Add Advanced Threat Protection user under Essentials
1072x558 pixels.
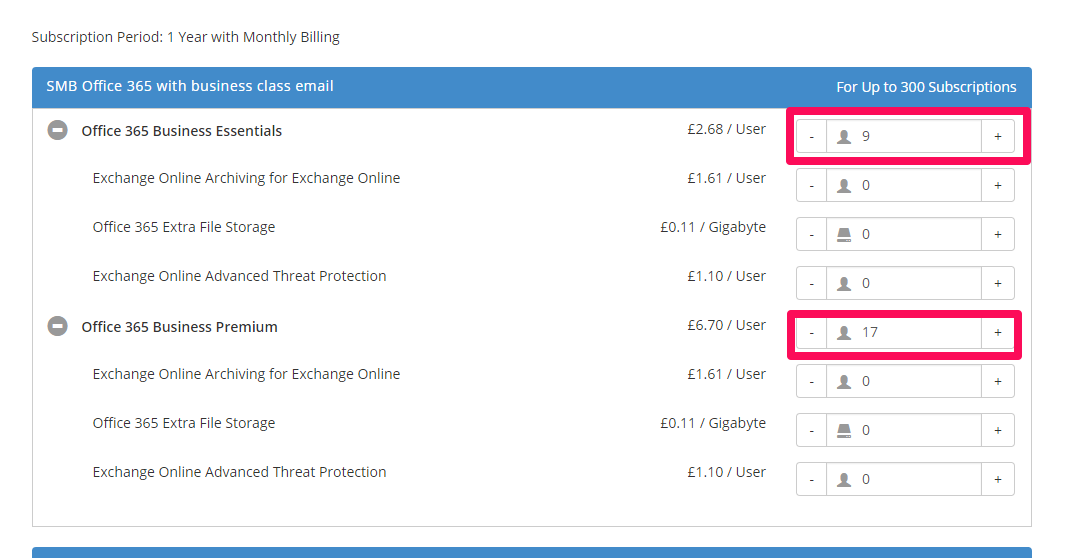[x=997, y=283]
